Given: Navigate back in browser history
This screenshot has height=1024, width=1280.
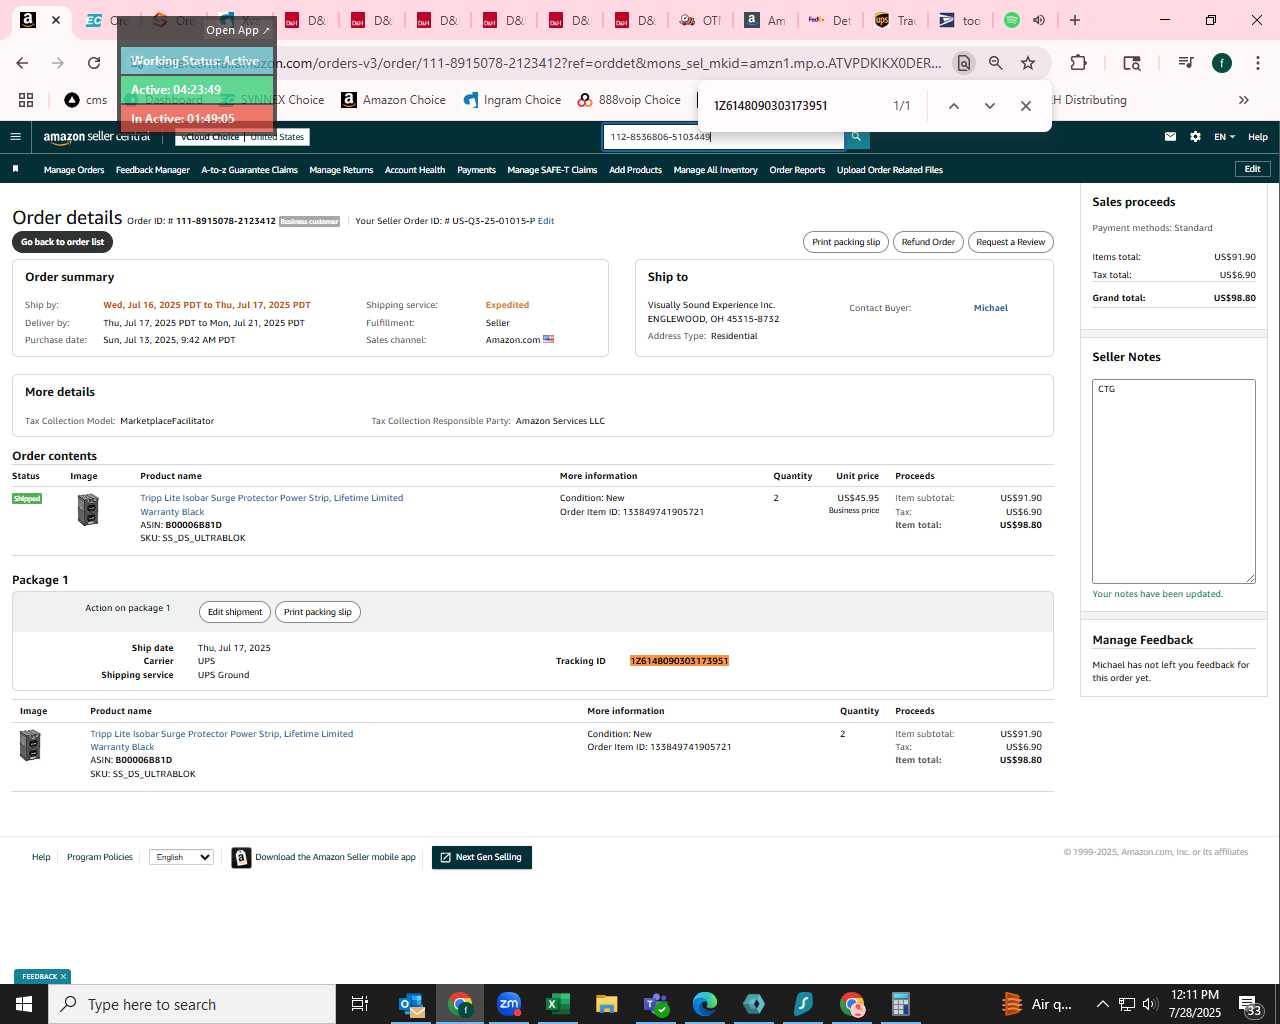Looking at the screenshot, I should [22, 63].
